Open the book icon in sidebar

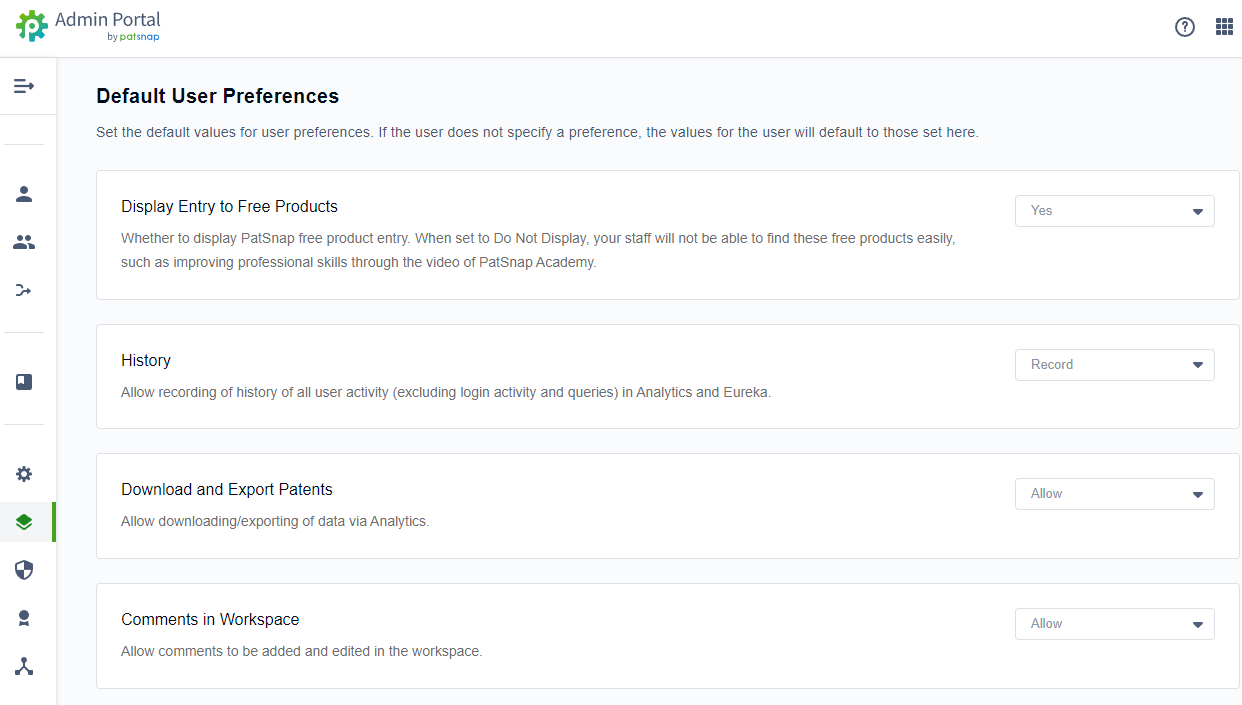pos(24,382)
